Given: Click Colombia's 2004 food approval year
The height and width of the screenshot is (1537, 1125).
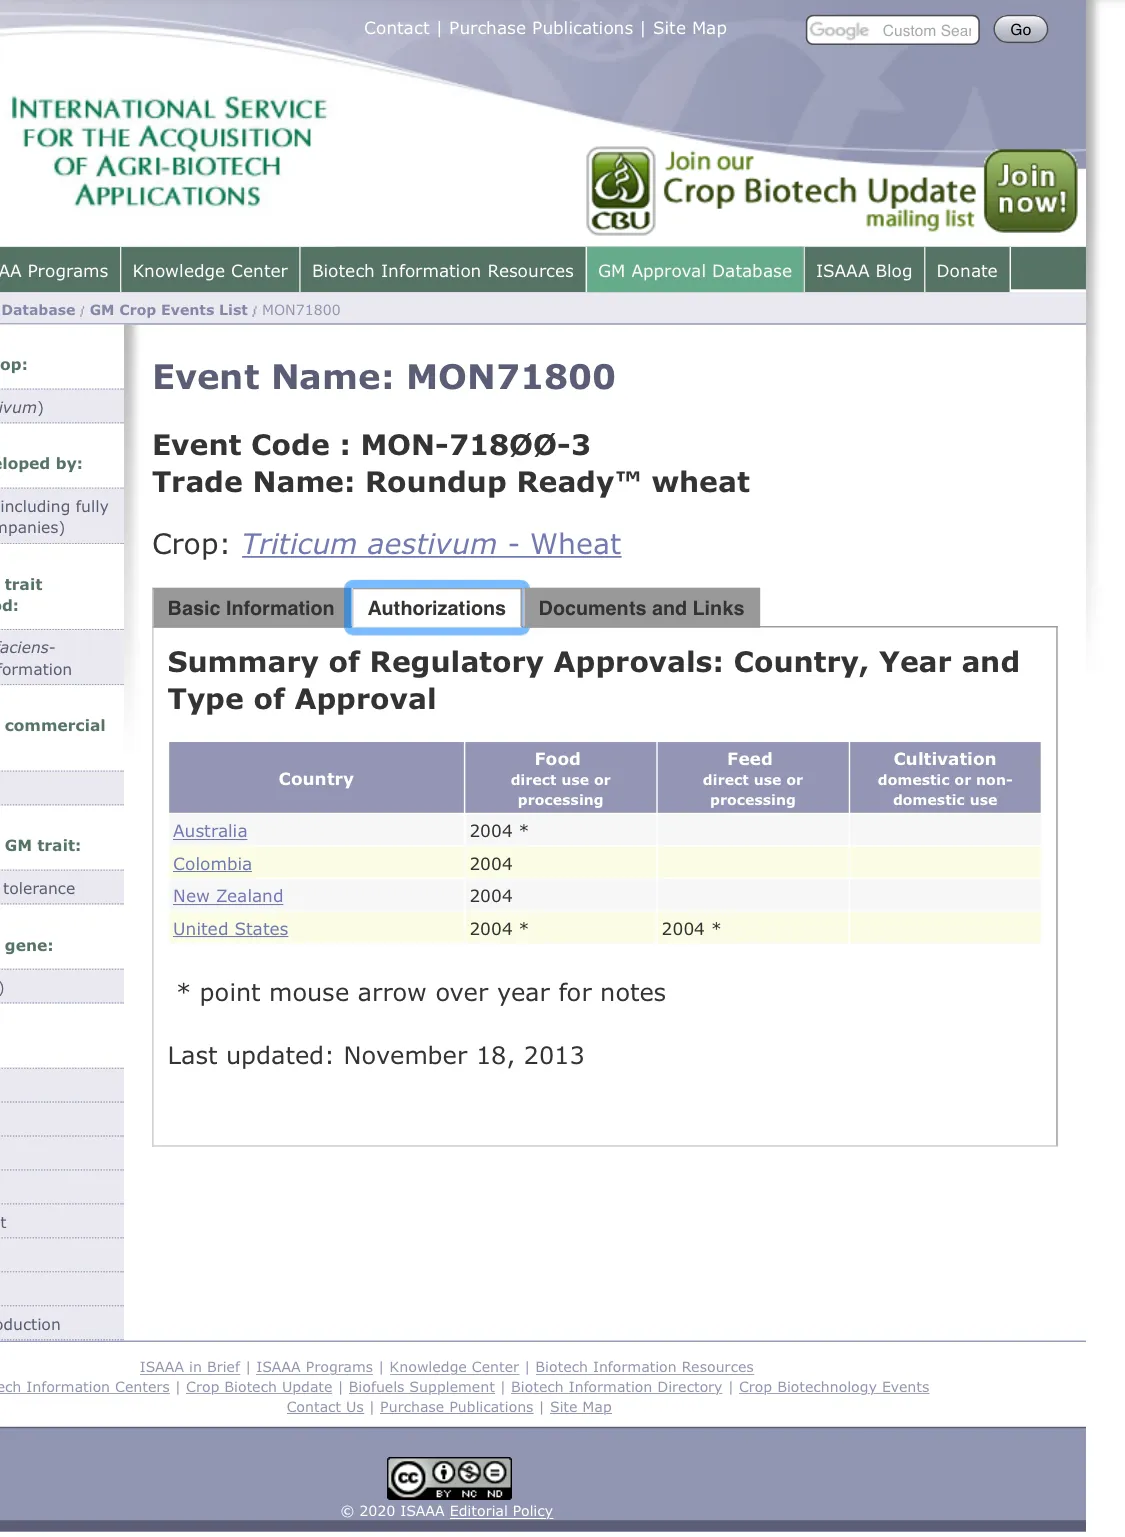Looking at the screenshot, I should tap(491, 864).
